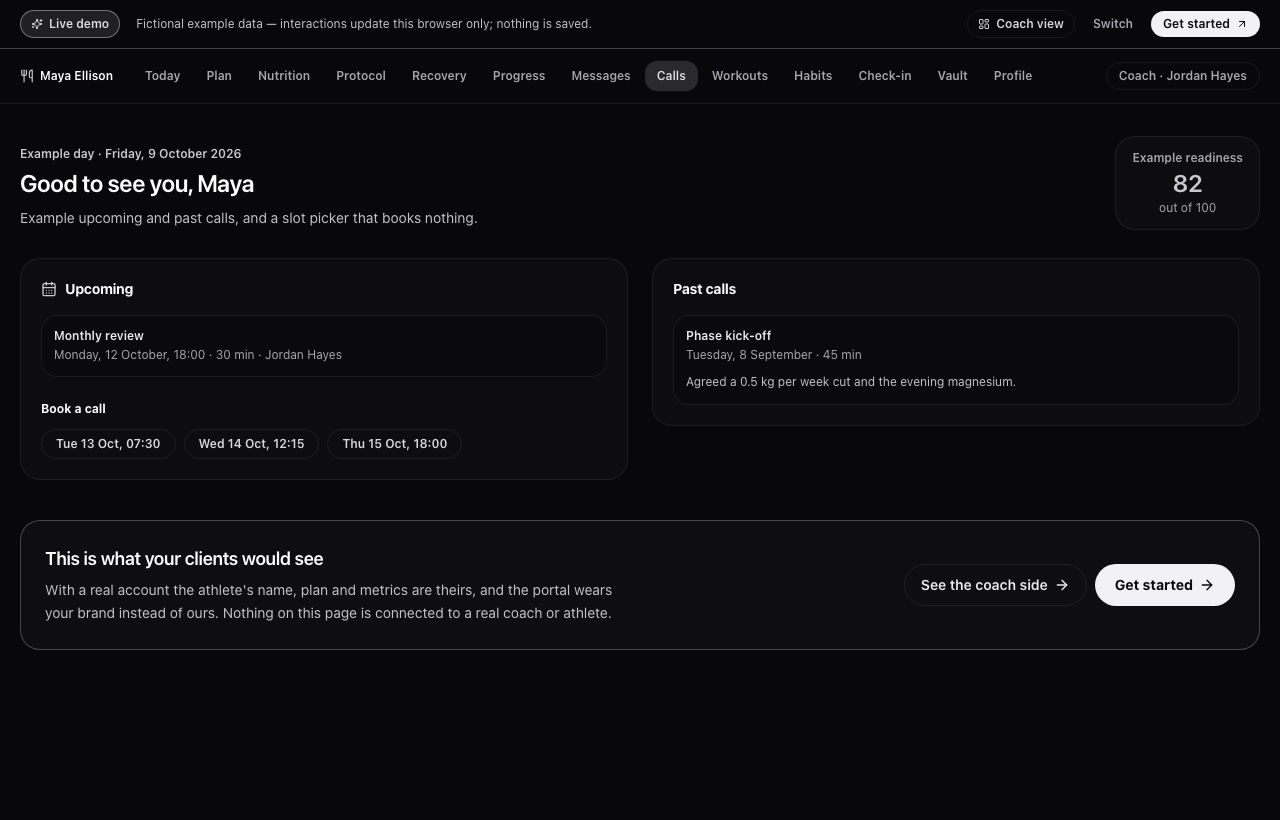The width and height of the screenshot is (1280, 820).
Task: Pick the Tue 13 Oct, 07:30 slot
Action: (108, 444)
